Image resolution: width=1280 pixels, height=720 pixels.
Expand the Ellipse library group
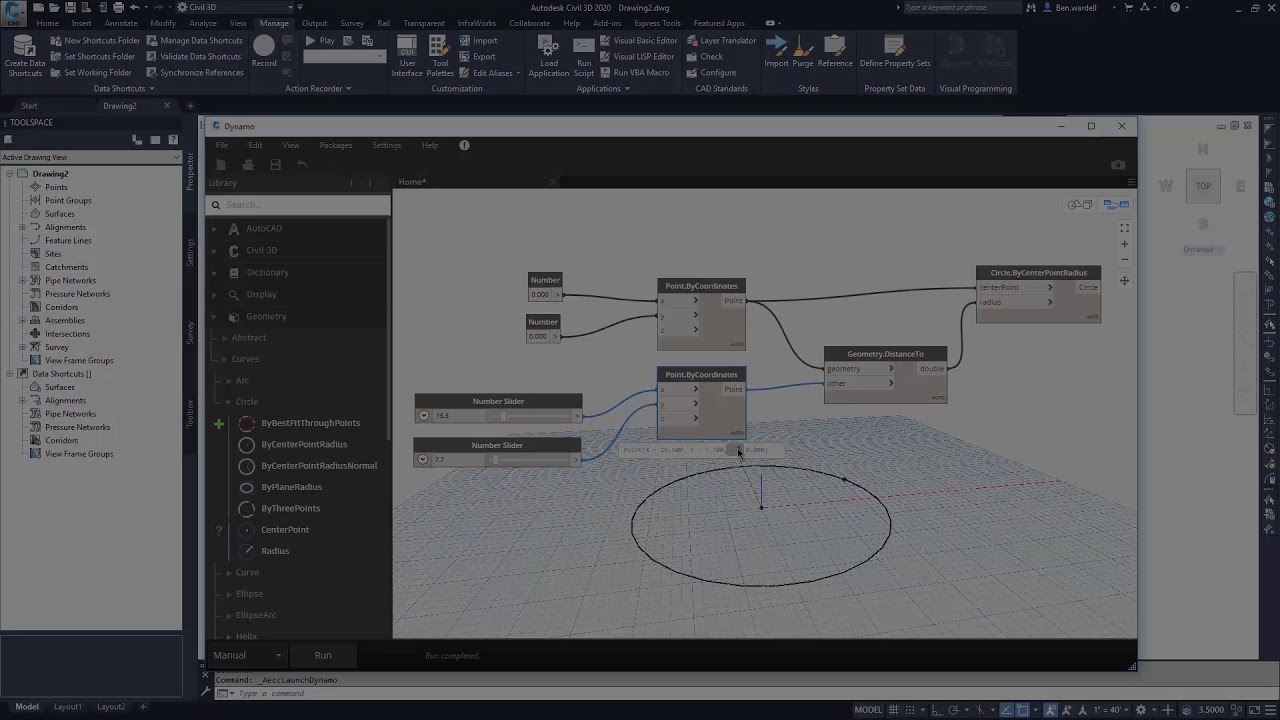coord(229,594)
